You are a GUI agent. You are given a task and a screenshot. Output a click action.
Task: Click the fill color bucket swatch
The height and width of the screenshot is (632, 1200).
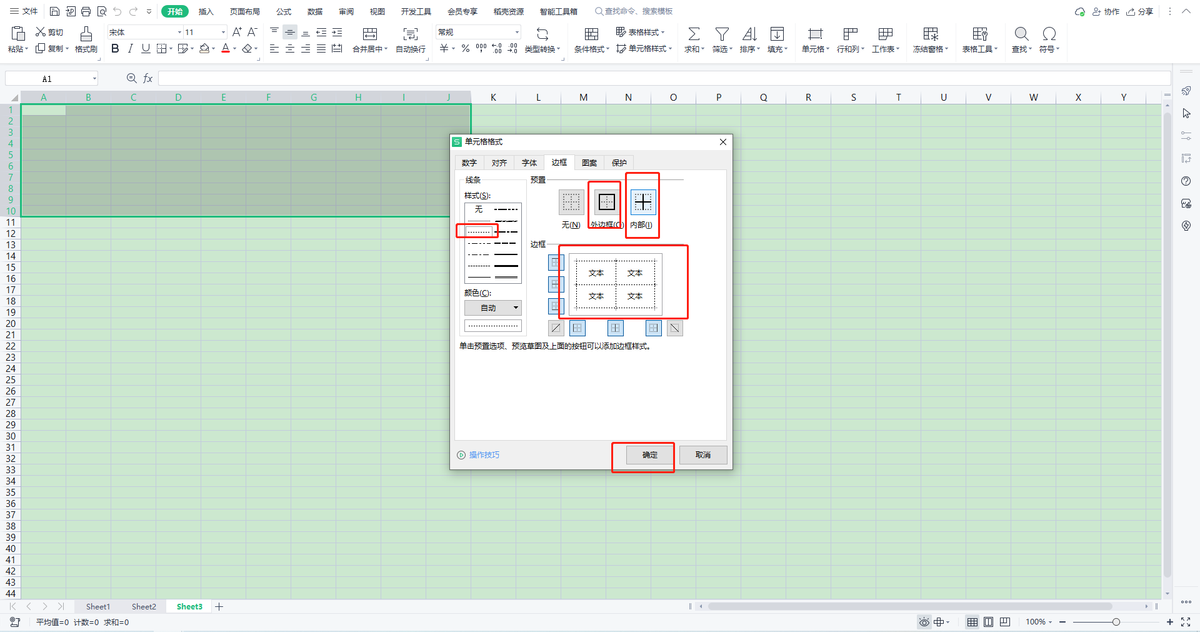(x=203, y=48)
